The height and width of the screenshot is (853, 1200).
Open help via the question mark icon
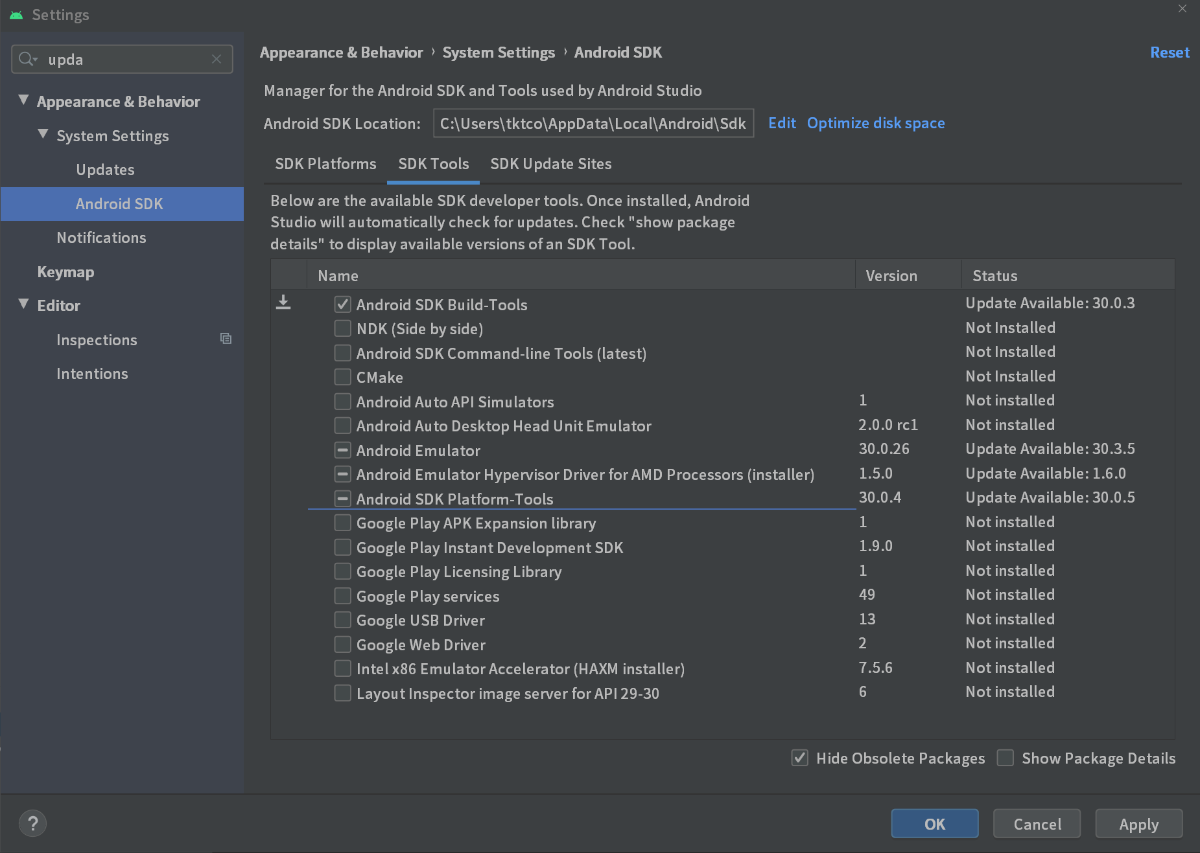32,823
